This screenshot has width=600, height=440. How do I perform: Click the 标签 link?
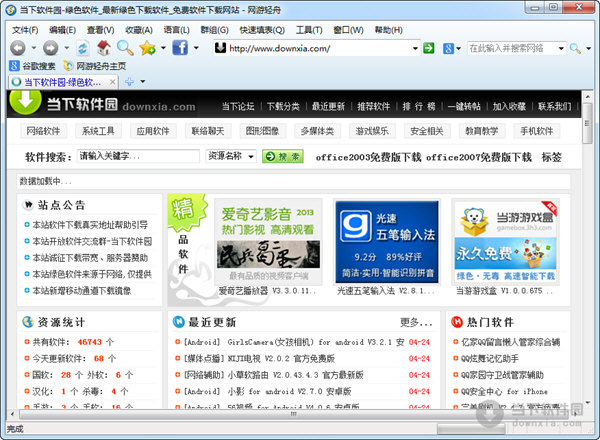point(551,157)
